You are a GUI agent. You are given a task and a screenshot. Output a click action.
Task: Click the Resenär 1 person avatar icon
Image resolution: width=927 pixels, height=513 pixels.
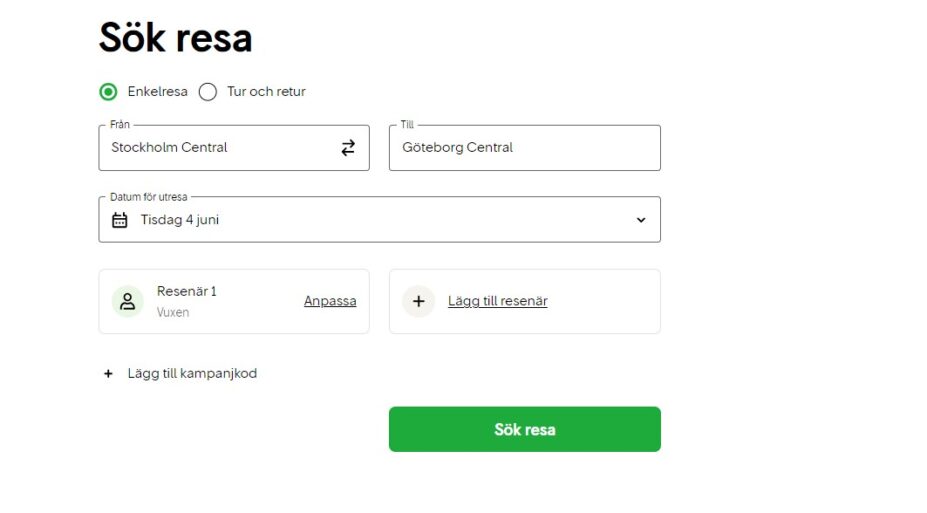pos(128,301)
